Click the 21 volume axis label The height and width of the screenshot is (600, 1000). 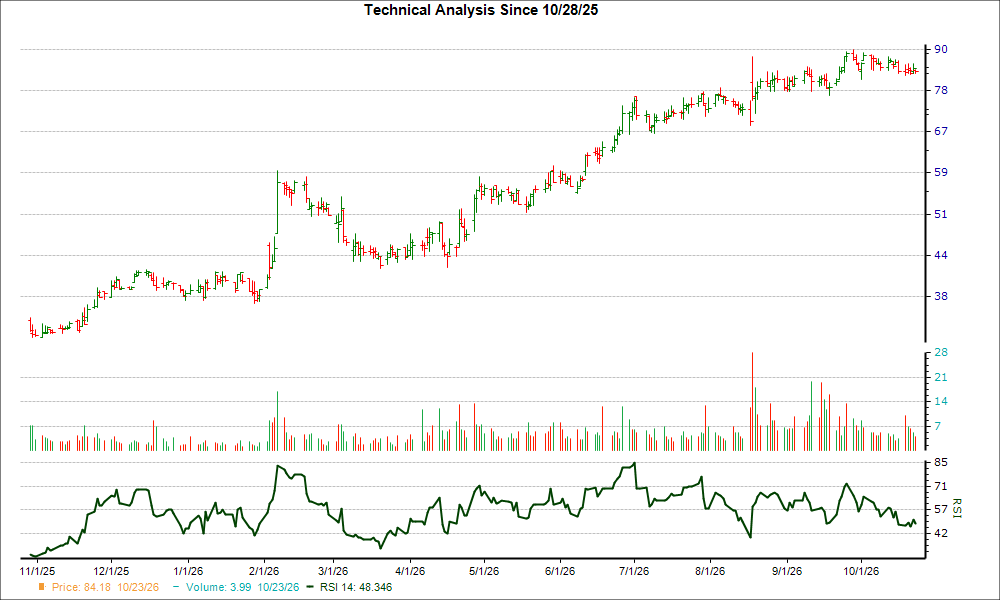point(941,377)
